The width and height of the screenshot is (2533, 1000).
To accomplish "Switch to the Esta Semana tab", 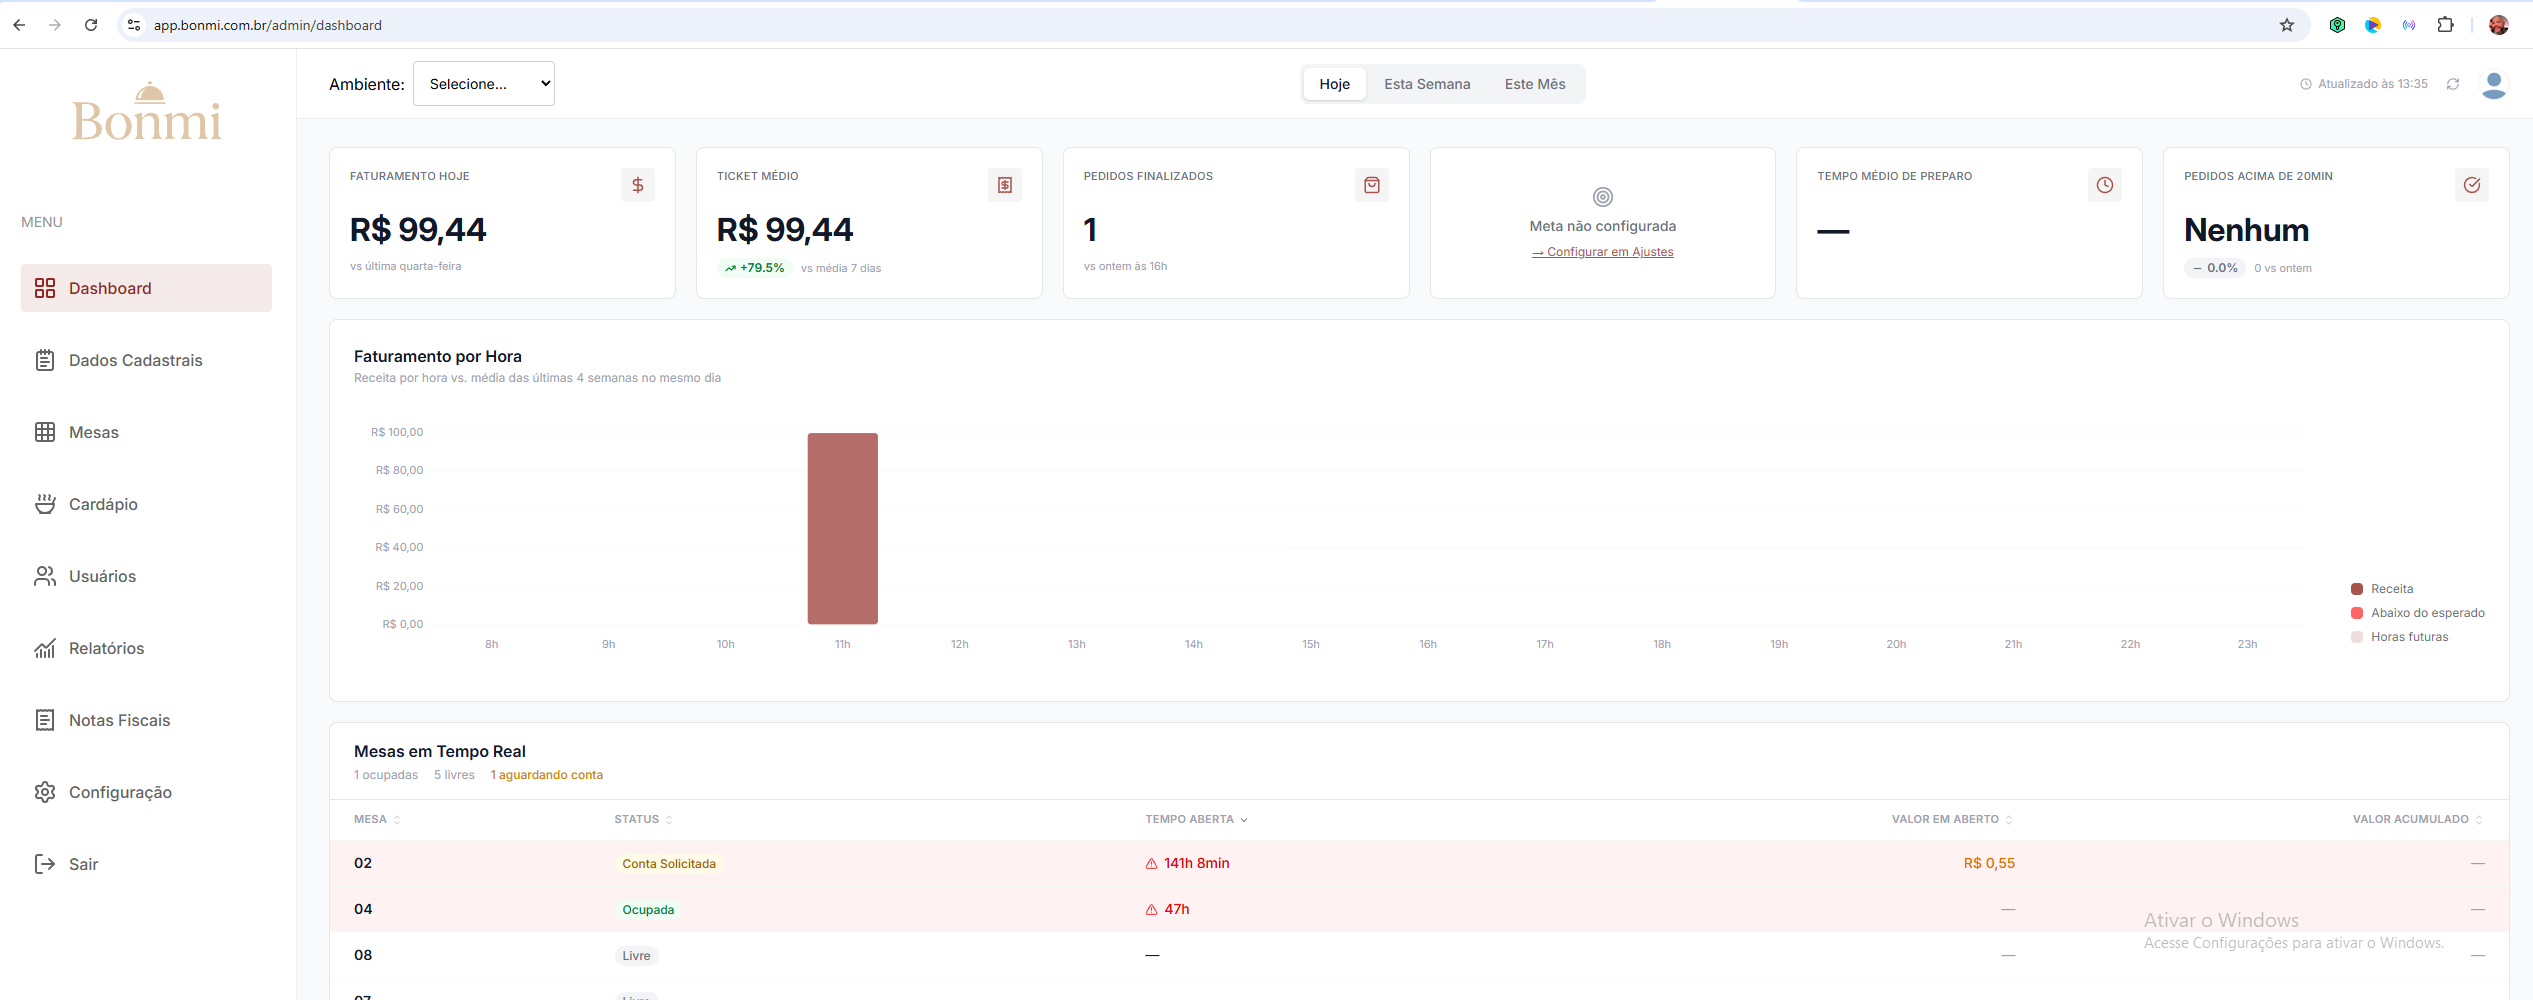I will coord(1427,84).
